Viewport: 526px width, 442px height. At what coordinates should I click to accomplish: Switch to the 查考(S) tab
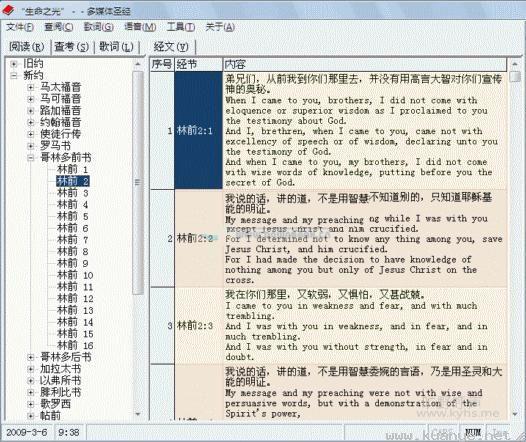coord(71,47)
